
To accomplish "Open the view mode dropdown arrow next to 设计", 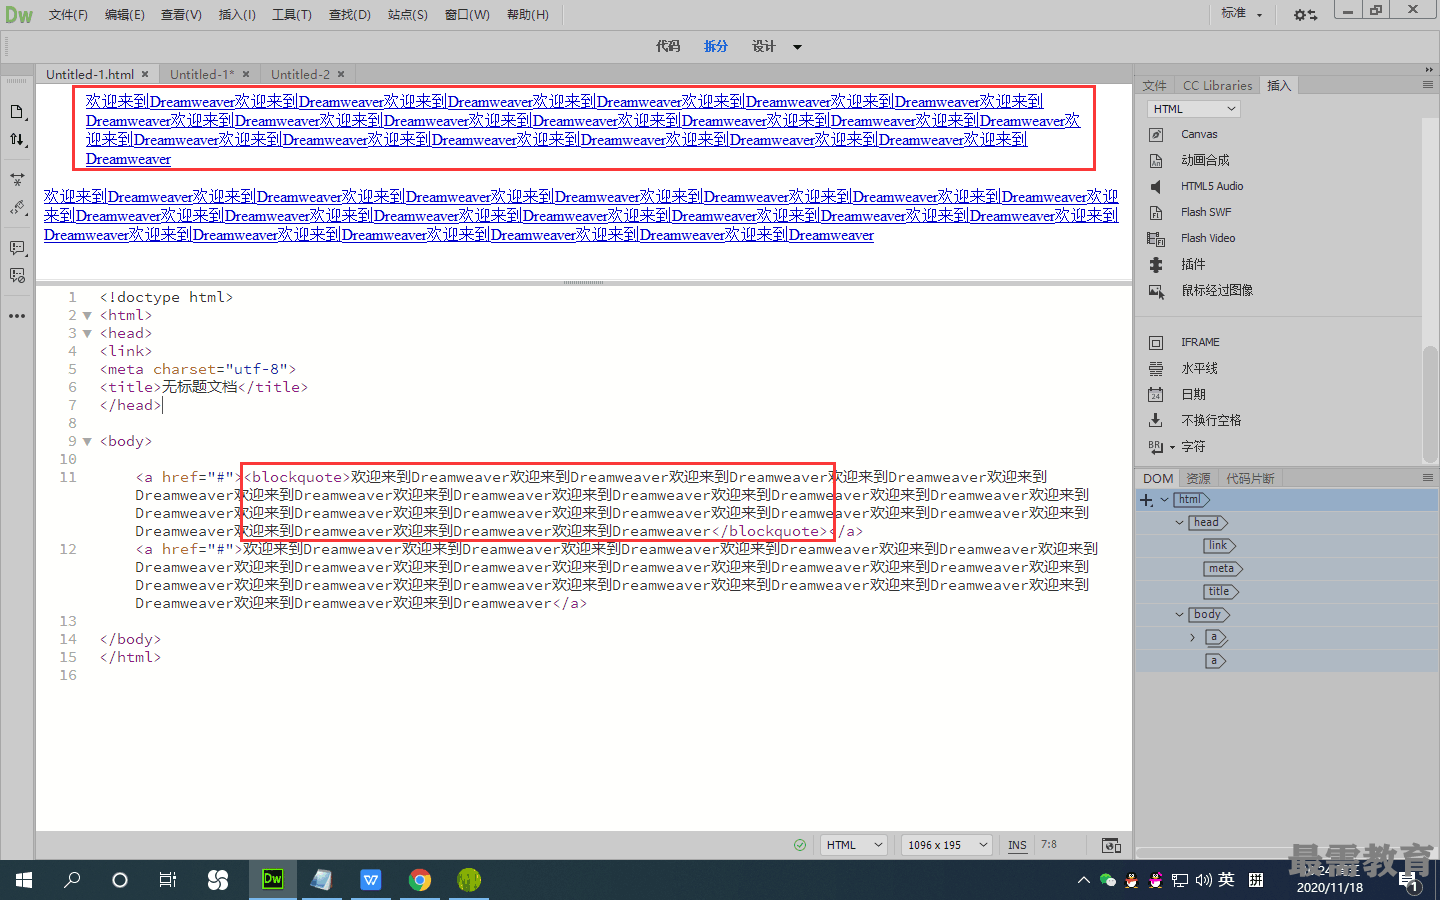I will [797, 47].
